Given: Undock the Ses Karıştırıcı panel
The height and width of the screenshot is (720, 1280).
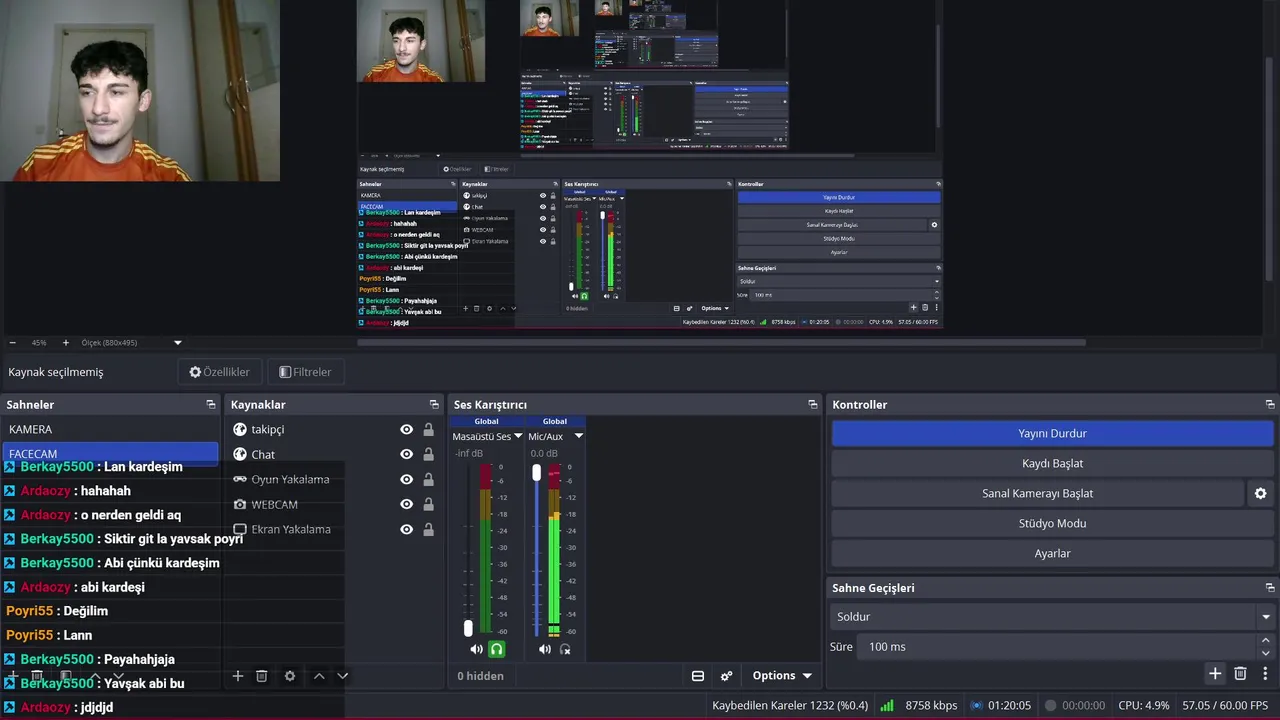Looking at the screenshot, I should (x=813, y=405).
